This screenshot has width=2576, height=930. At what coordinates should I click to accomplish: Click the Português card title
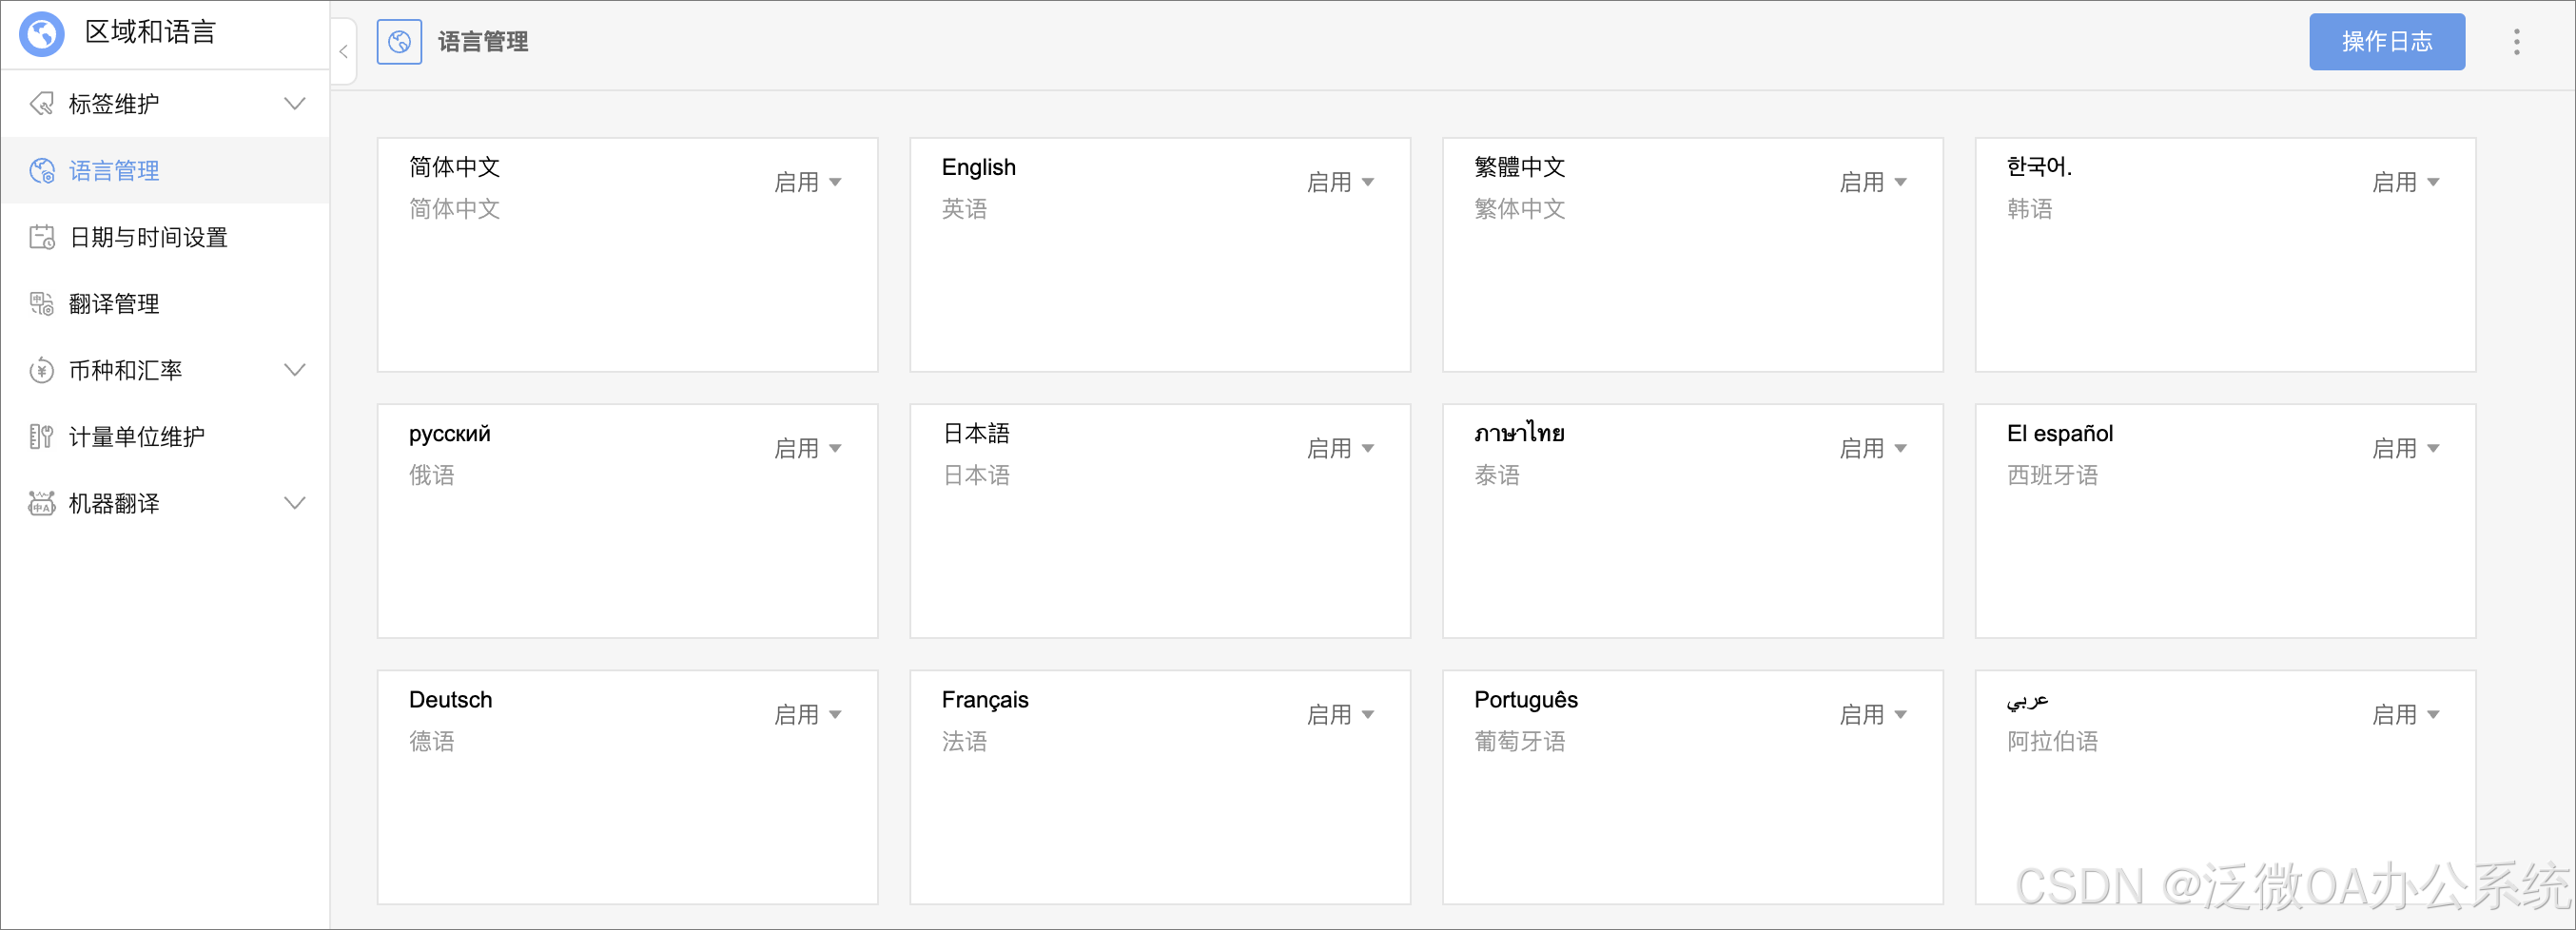pos(1526,699)
